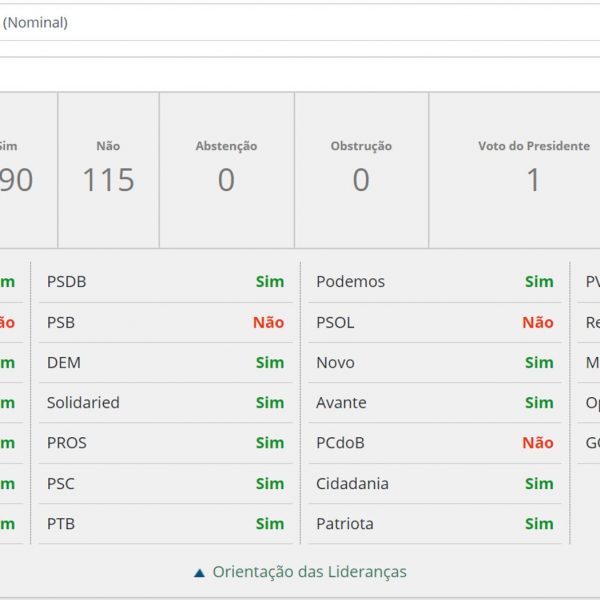Collapse the Orientação das Lideranças section
The height and width of the screenshot is (600, 600).
coord(309,572)
